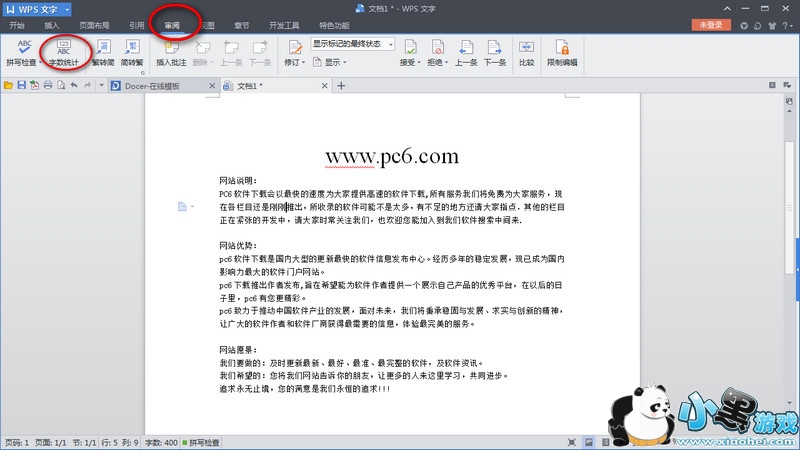Convert text with 简转繁
Image resolution: width=800 pixels, height=450 pixels.
[132, 53]
